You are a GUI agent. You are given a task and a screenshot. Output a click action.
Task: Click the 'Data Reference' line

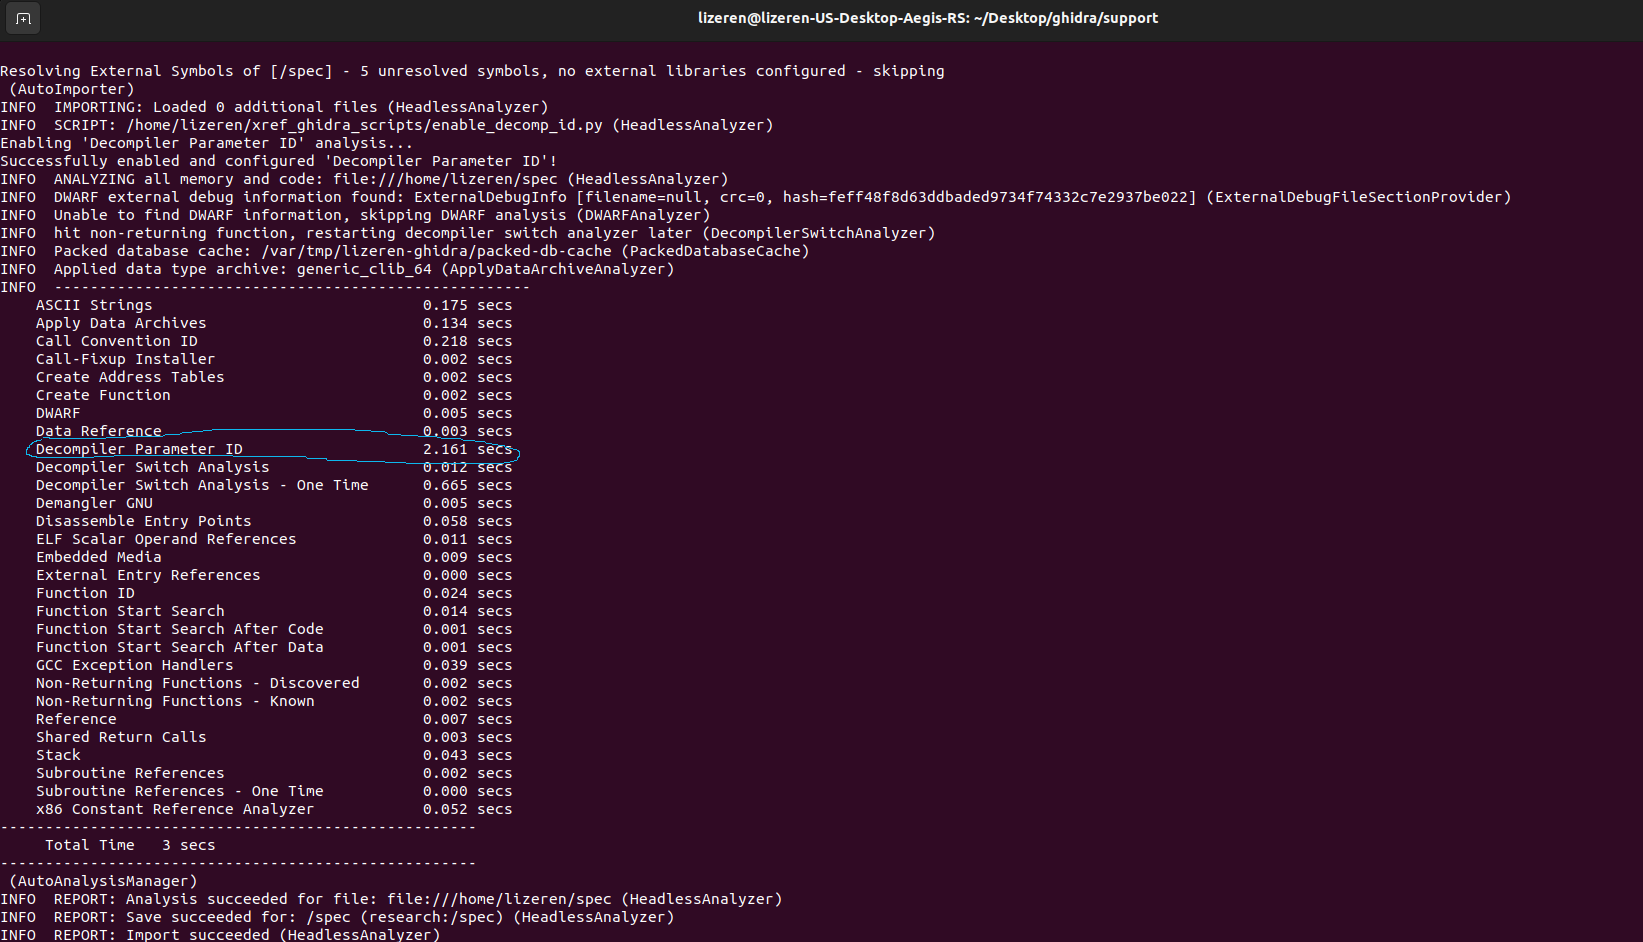click(x=274, y=431)
